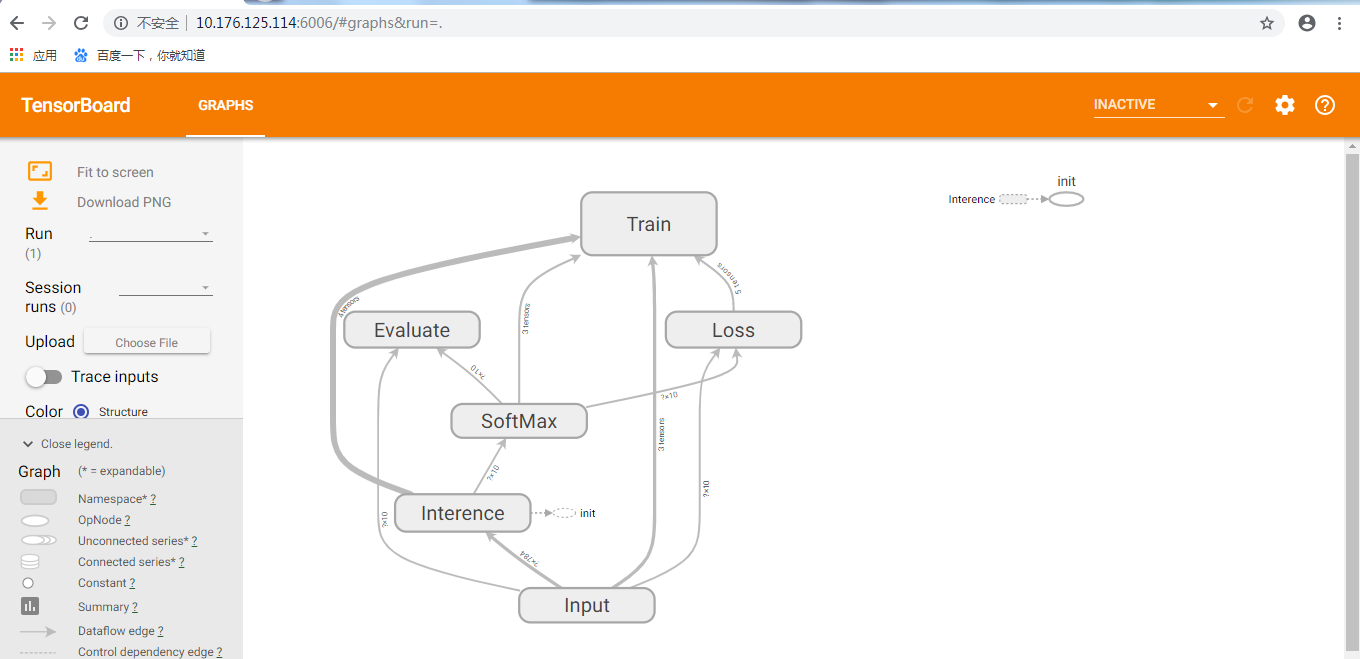Click the Constant legend icon
The height and width of the screenshot is (659, 1360).
tap(27, 583)
